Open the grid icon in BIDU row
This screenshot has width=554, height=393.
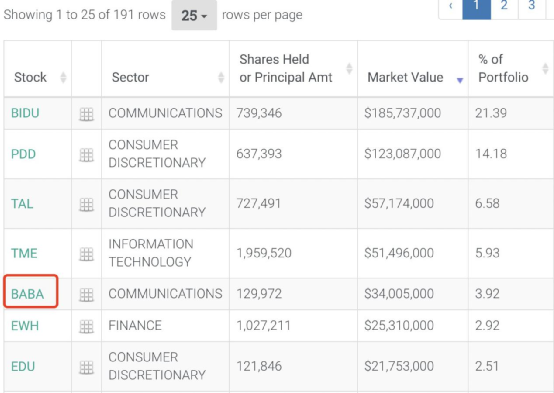(x=87, y=114)
